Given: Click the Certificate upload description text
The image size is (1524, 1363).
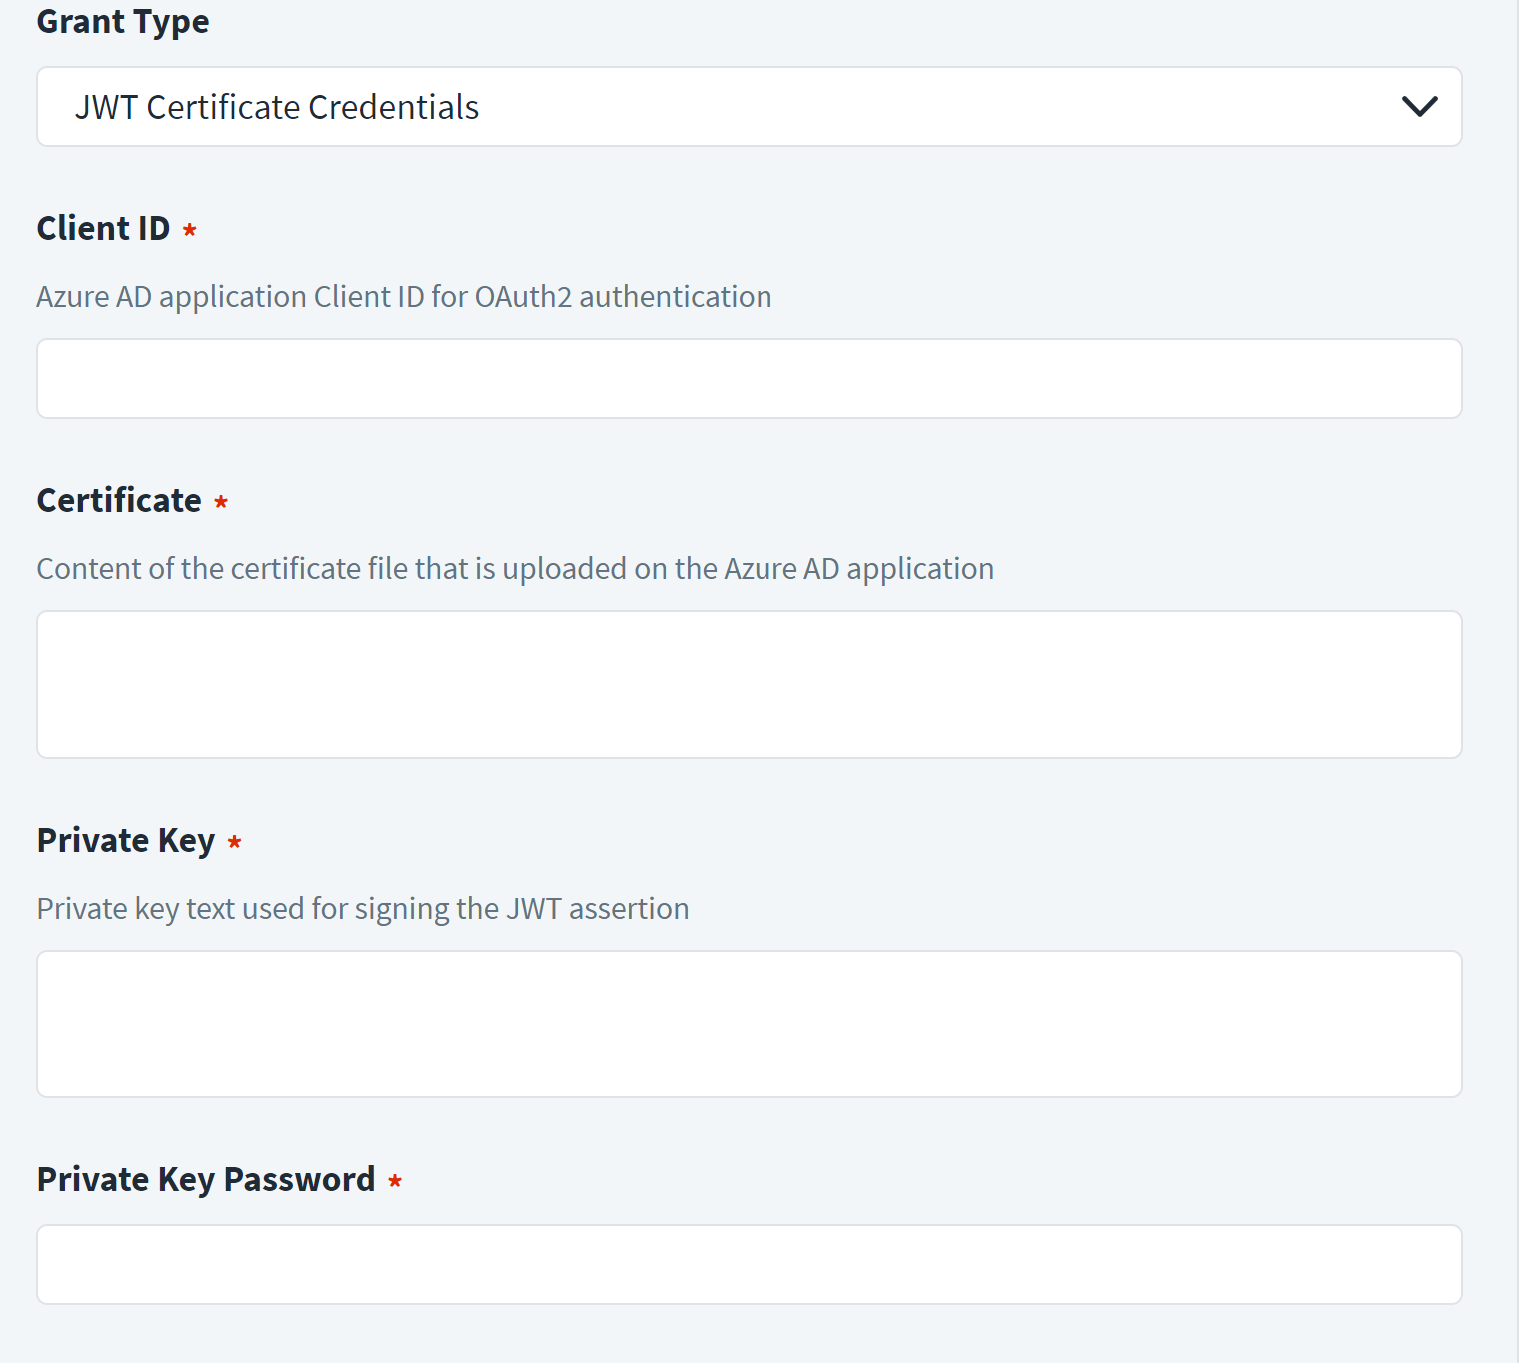Looking at the screenshot, I should 515,569.
